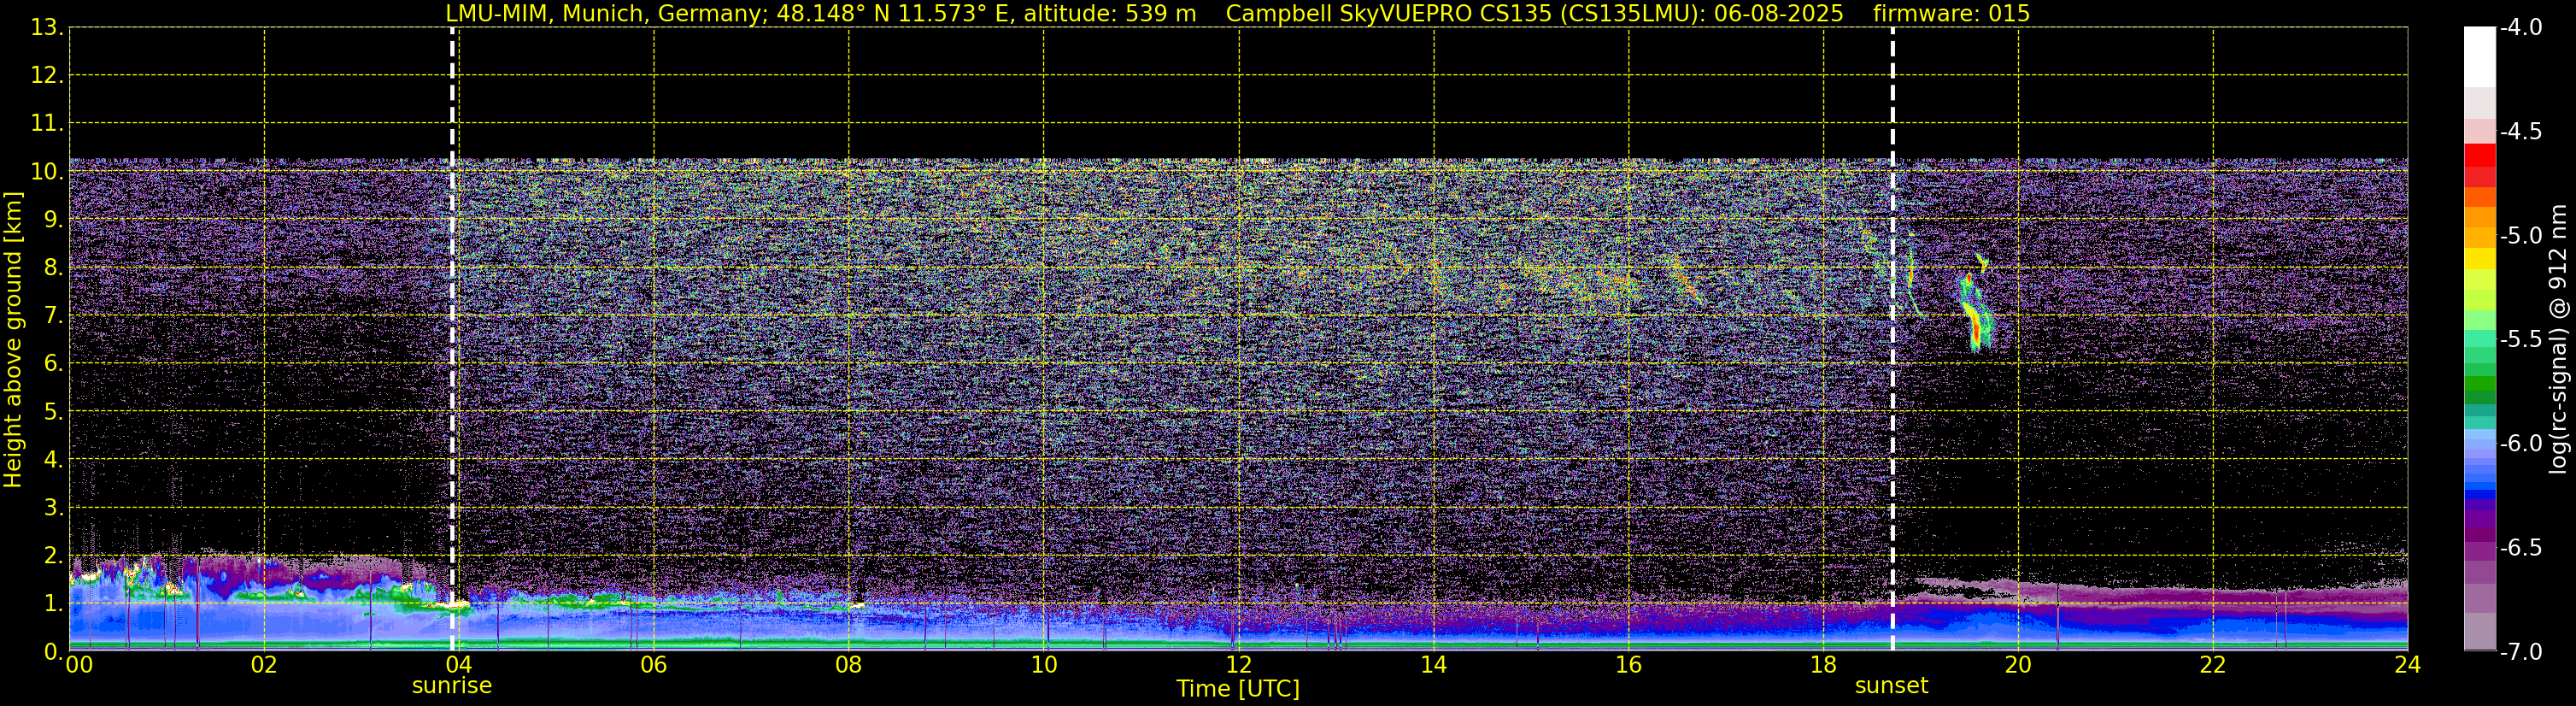Click the sunrise dashed vertical line
Viewport: 2576px width, 706px height.
(452, 339)
